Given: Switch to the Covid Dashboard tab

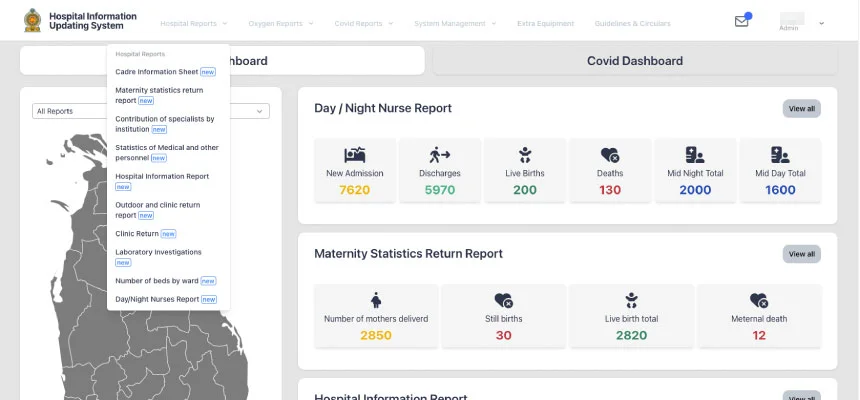Looking at the screenshot, I should [634, 61].
